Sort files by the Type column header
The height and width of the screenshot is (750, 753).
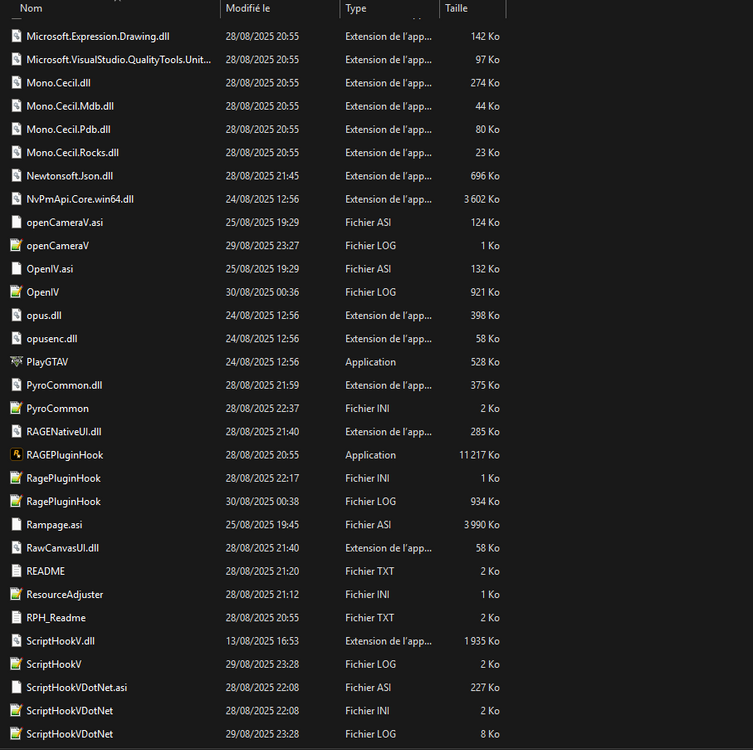coord(355,8)
